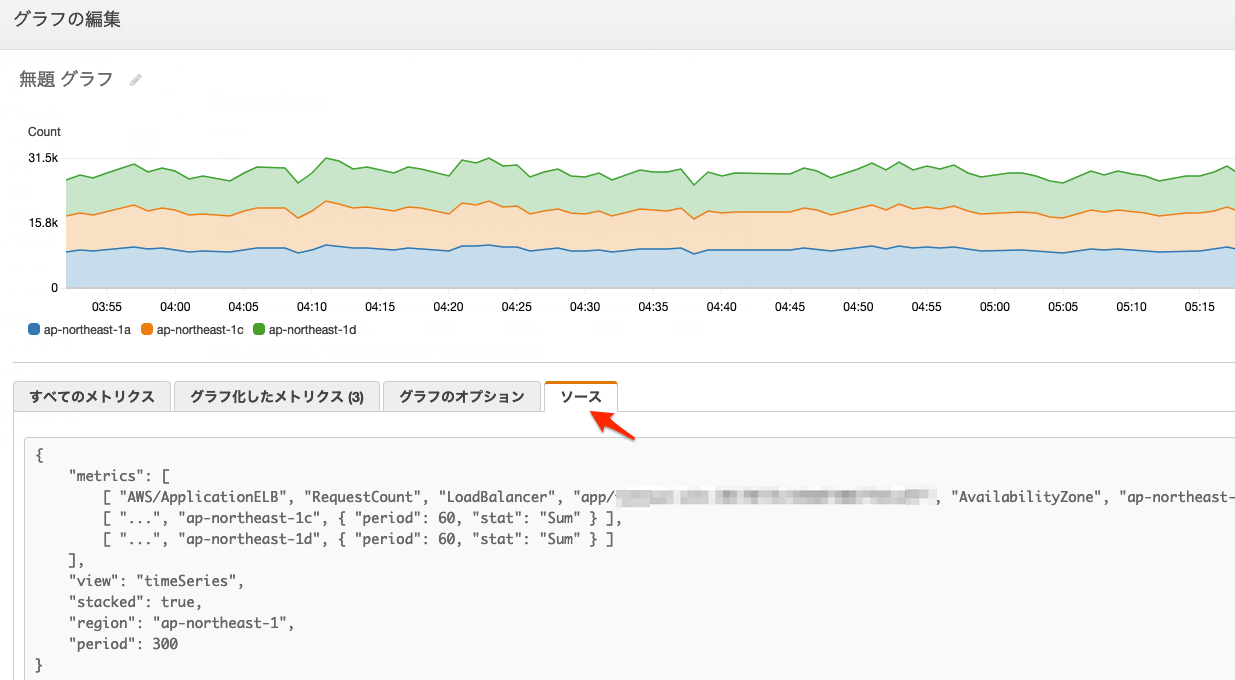
Task: Select the グラフのオプション tab
Action: point(461,396)
